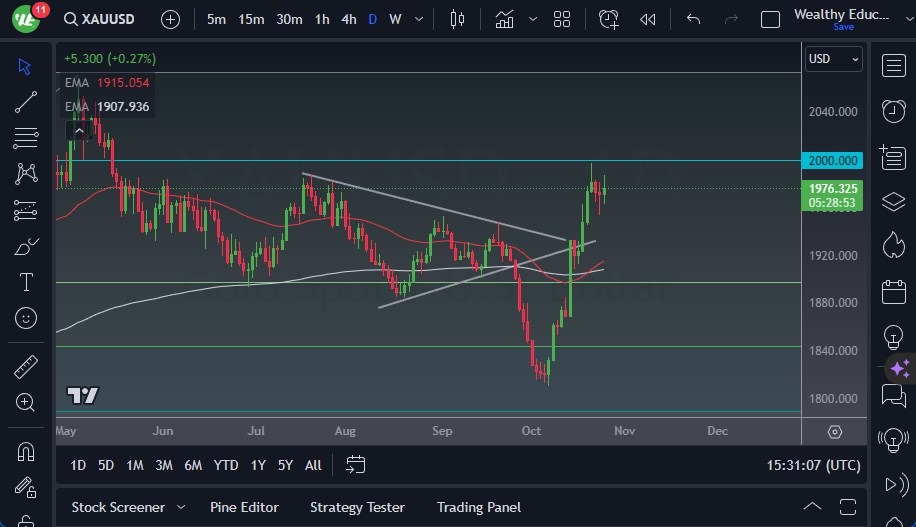Open the Indicators menu icon
Image resolution: width=916 pixels, height=527 pixels.
coord(504,19)
